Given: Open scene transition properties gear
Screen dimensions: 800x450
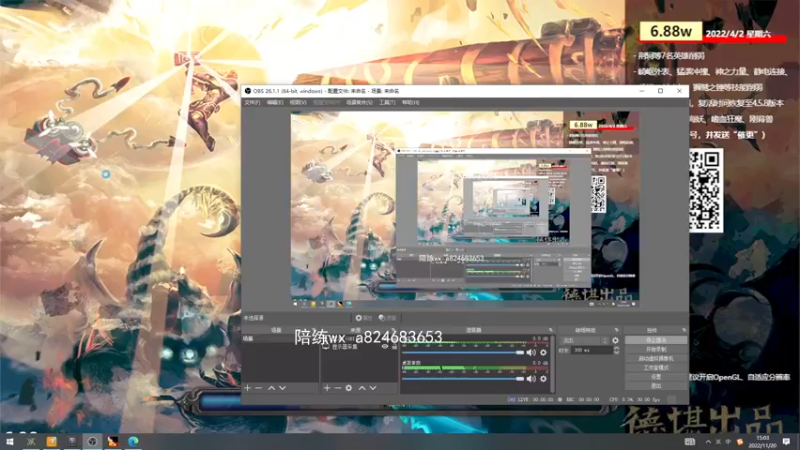Looking at the screenshot, I should click(x=615, y=340).
